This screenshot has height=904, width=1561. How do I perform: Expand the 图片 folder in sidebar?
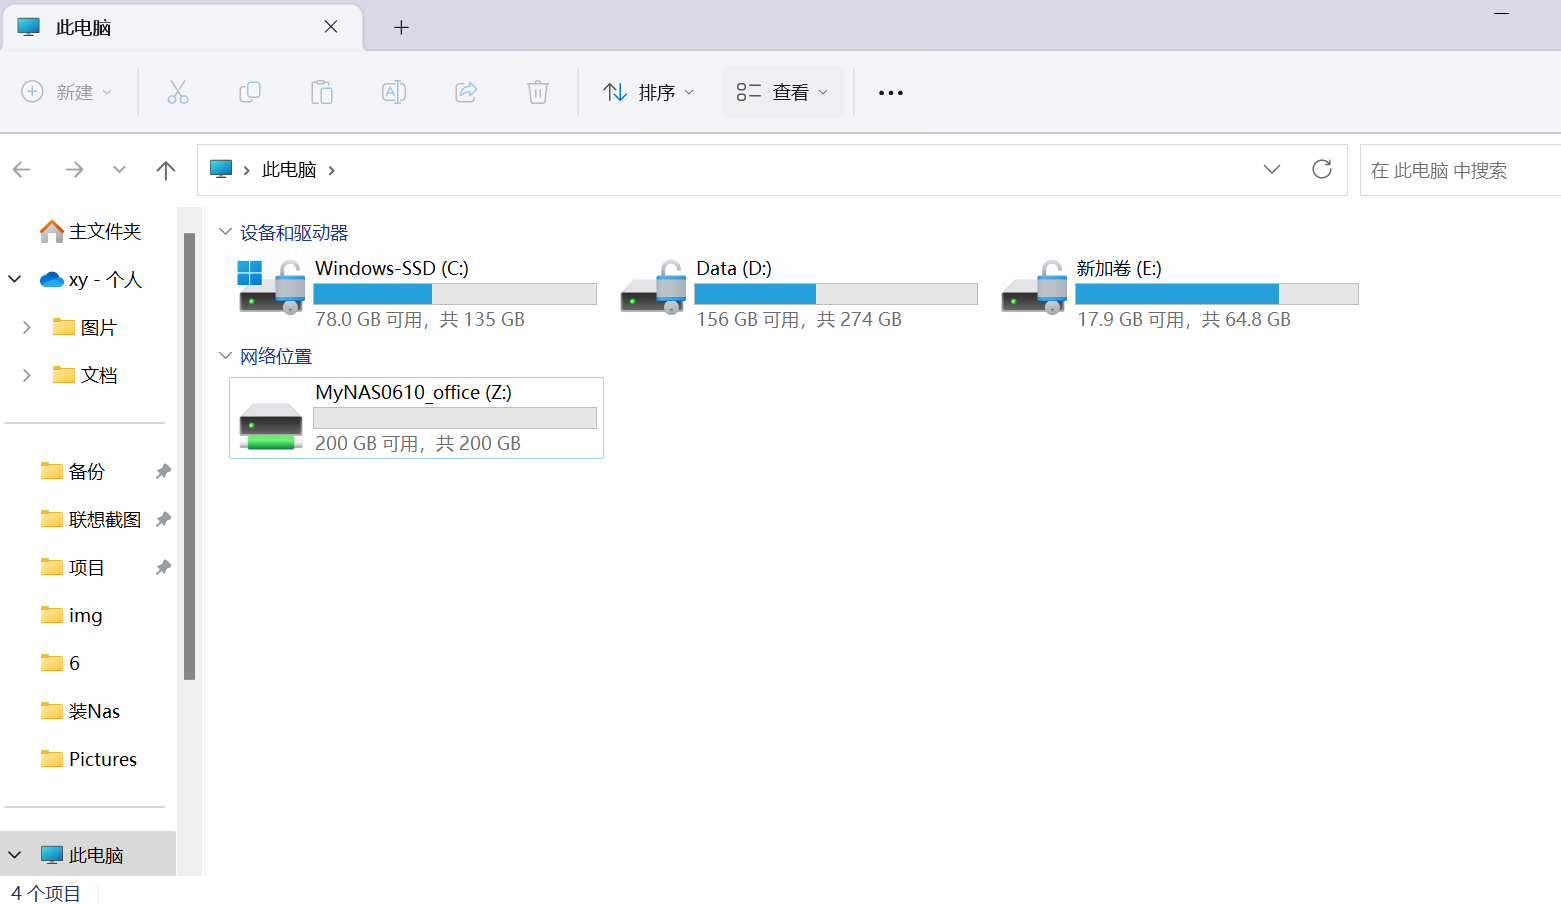(27, 327)
